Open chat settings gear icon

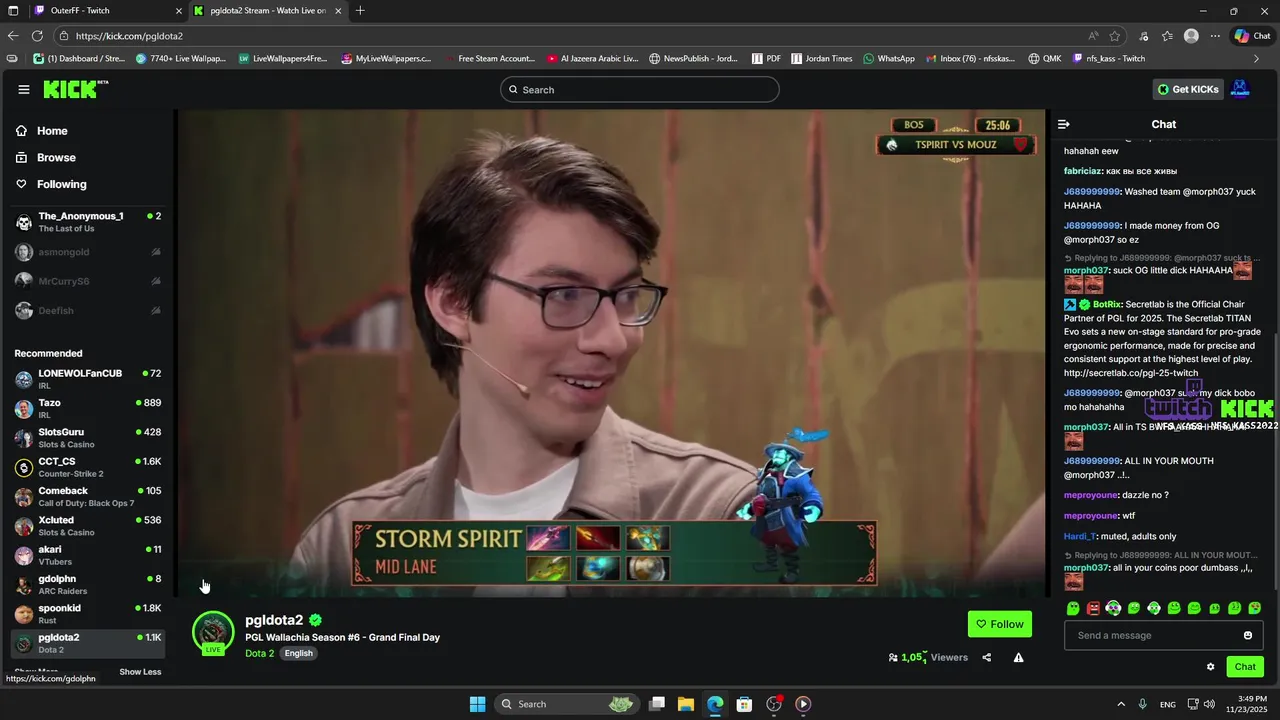tap(1210, 667)
